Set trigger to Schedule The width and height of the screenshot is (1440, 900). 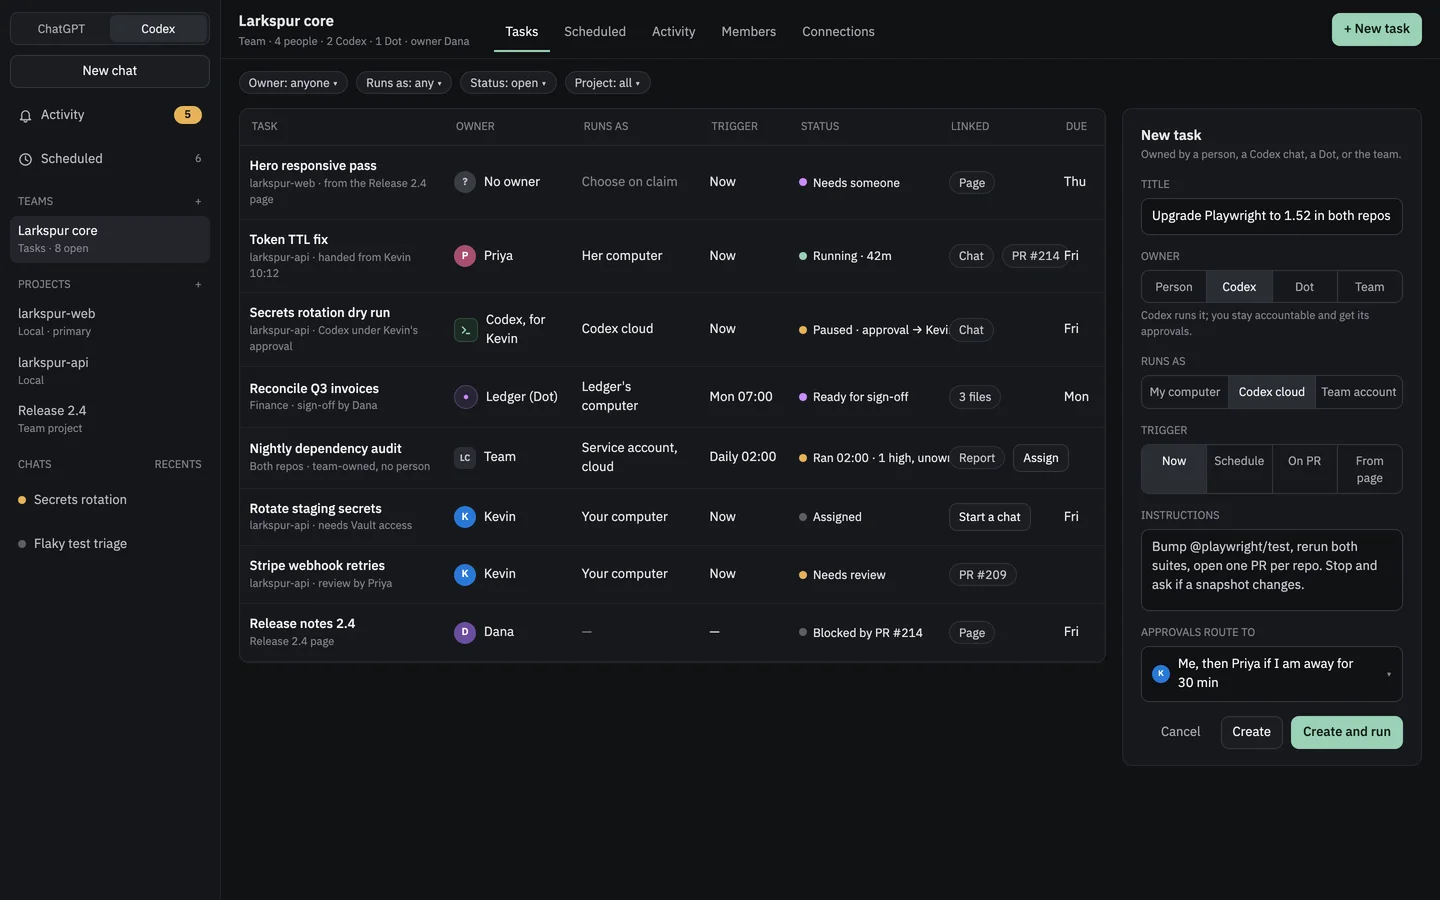coord(1239,469)
